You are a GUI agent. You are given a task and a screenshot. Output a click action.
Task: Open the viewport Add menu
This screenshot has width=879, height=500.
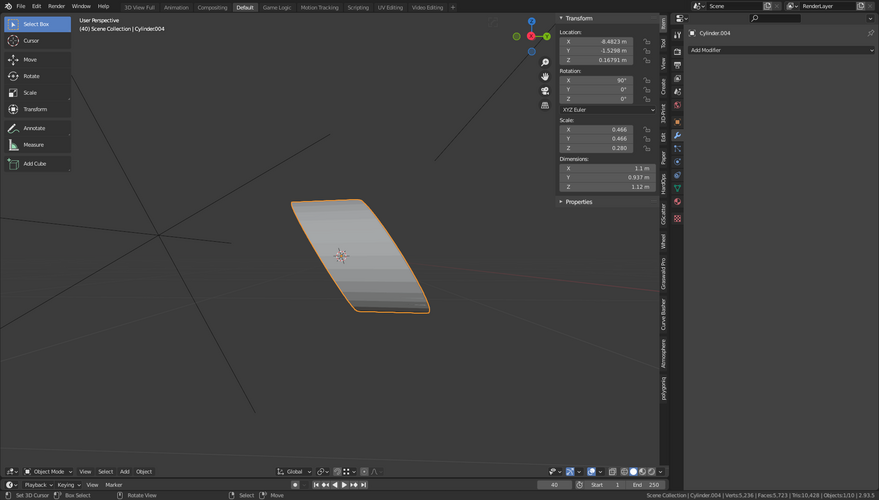[124, 471]
